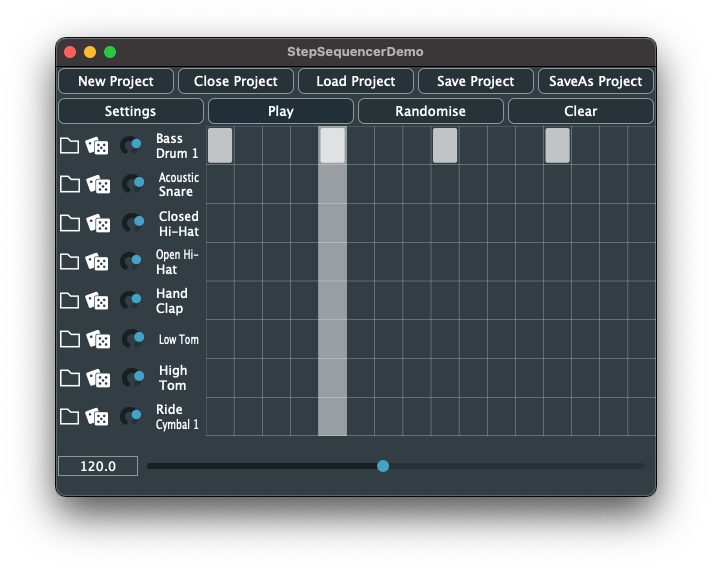
Task: Click the Acoustic Snare label
Action: tap(179, 184)
